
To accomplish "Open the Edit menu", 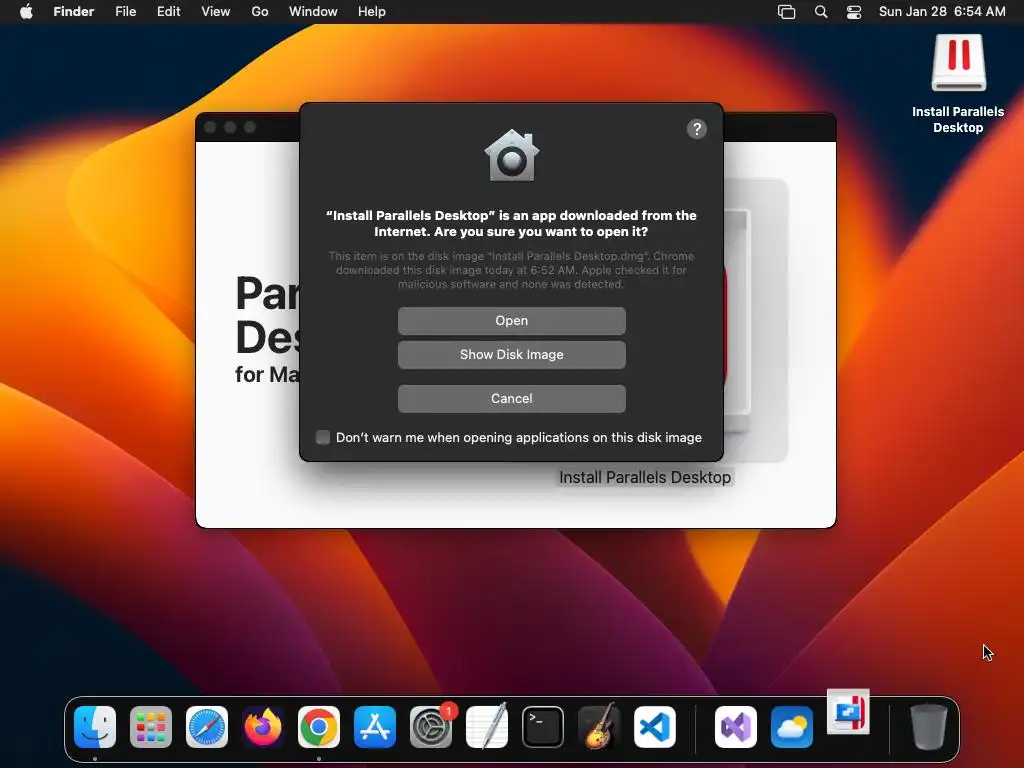I will 168,11.
